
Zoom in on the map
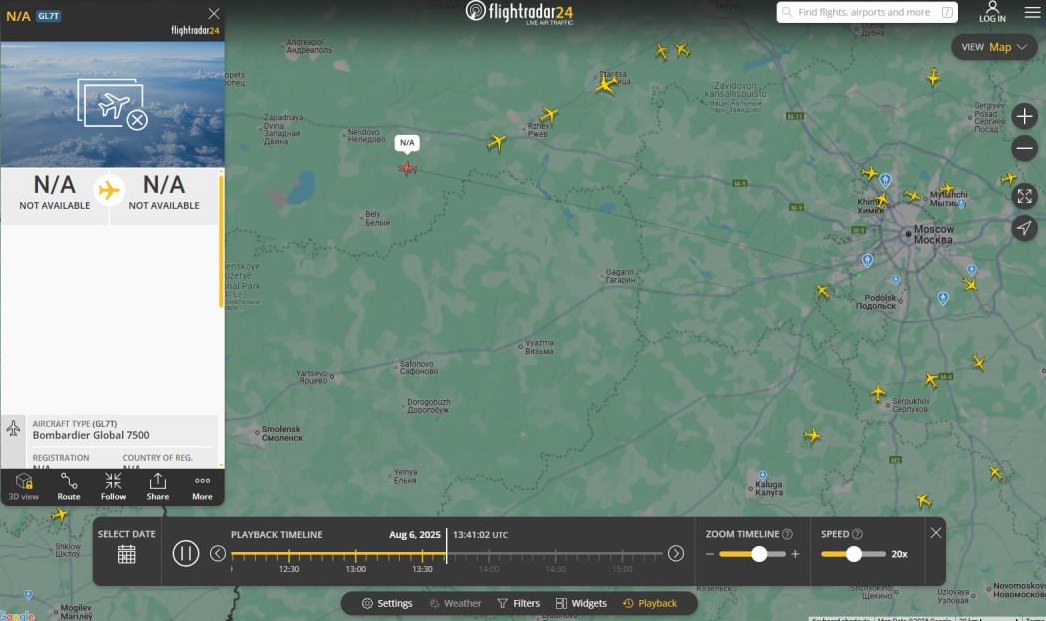coord(1024,116)
